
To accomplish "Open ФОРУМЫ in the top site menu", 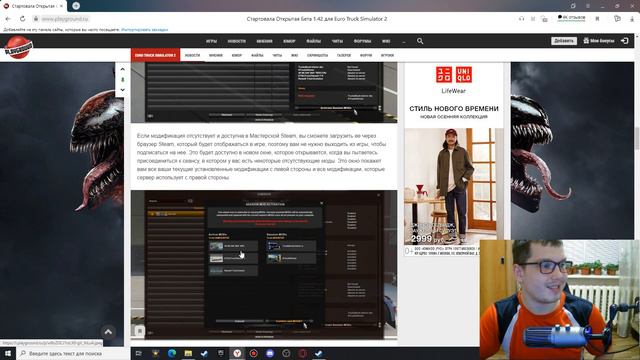I will [x=362, y=41].
